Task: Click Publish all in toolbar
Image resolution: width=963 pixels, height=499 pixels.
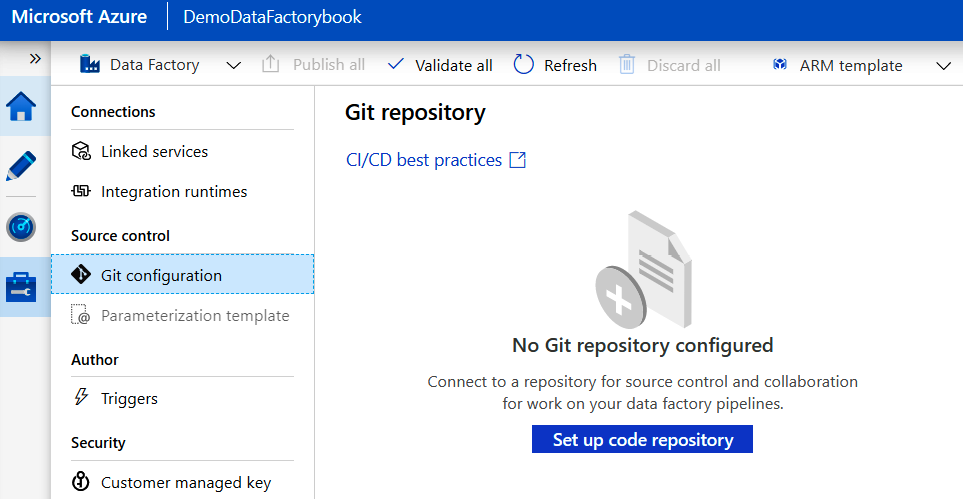Action: tap(314, 65)
